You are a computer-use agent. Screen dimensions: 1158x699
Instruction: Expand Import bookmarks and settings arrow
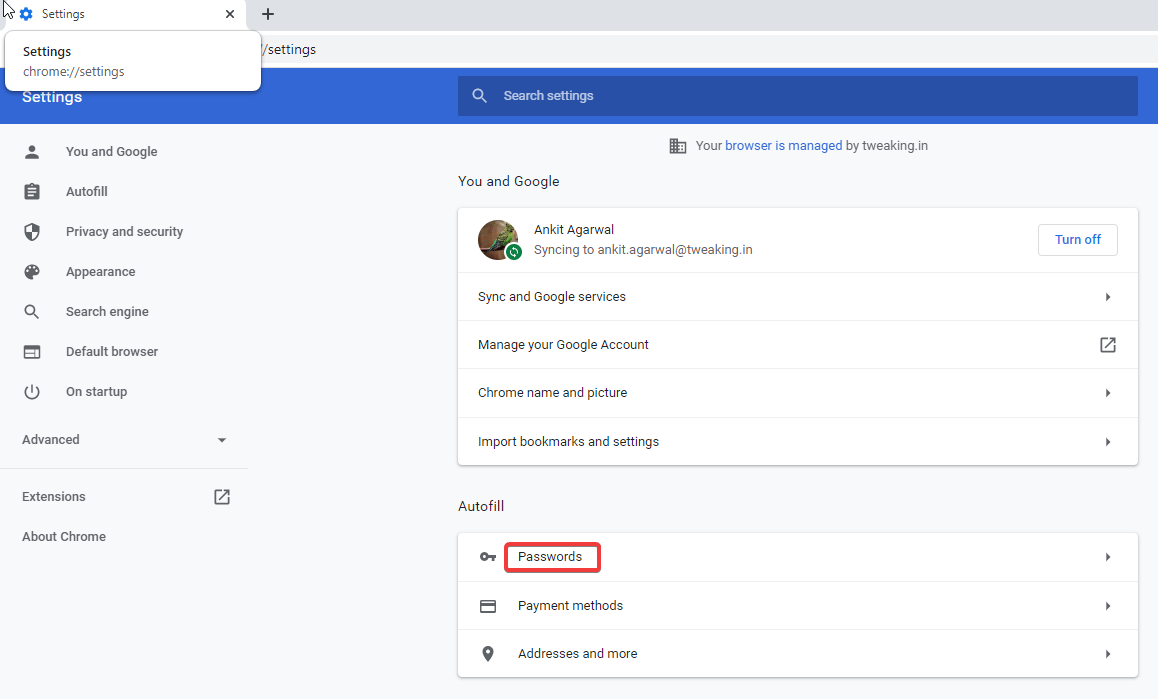tap(1108, 442)
